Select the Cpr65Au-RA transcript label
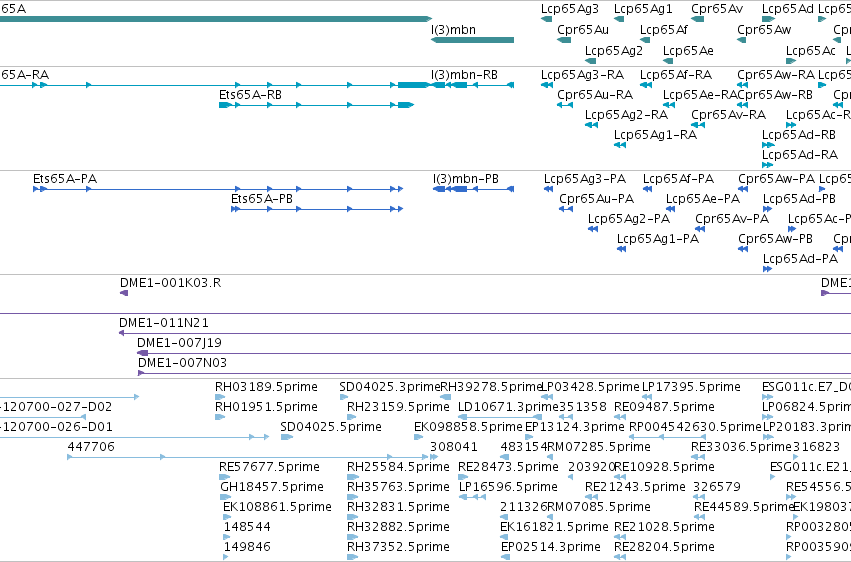The width and height of the screenshot is (851, 562). (x=595, y=95)
